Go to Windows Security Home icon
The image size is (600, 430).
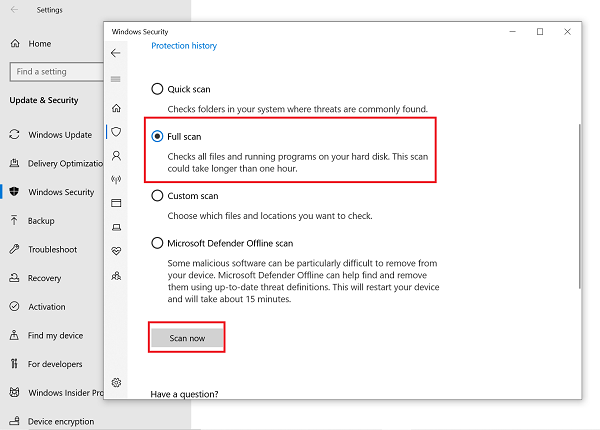tap(116, 108)
